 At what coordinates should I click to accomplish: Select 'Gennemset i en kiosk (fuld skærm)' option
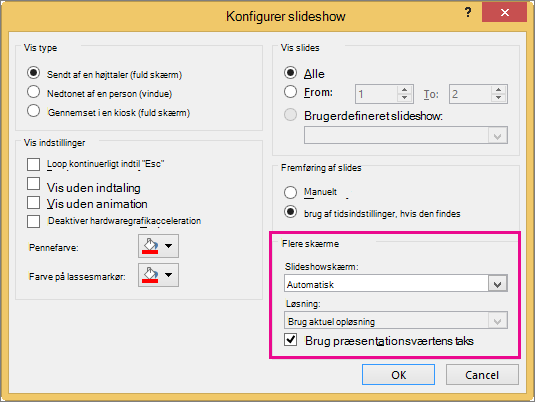point(33,111)
